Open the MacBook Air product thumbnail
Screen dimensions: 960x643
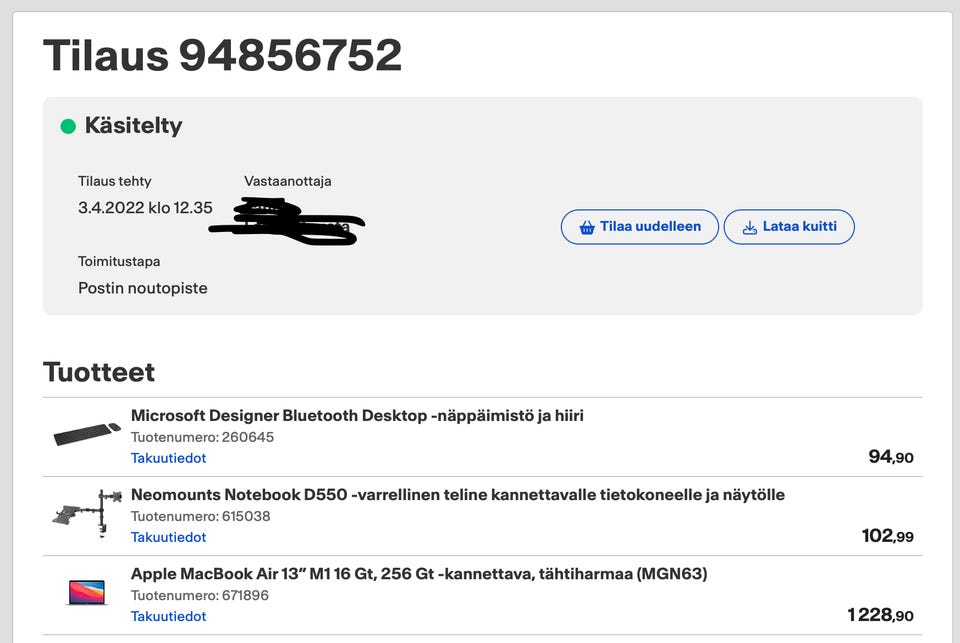point(87,593)
